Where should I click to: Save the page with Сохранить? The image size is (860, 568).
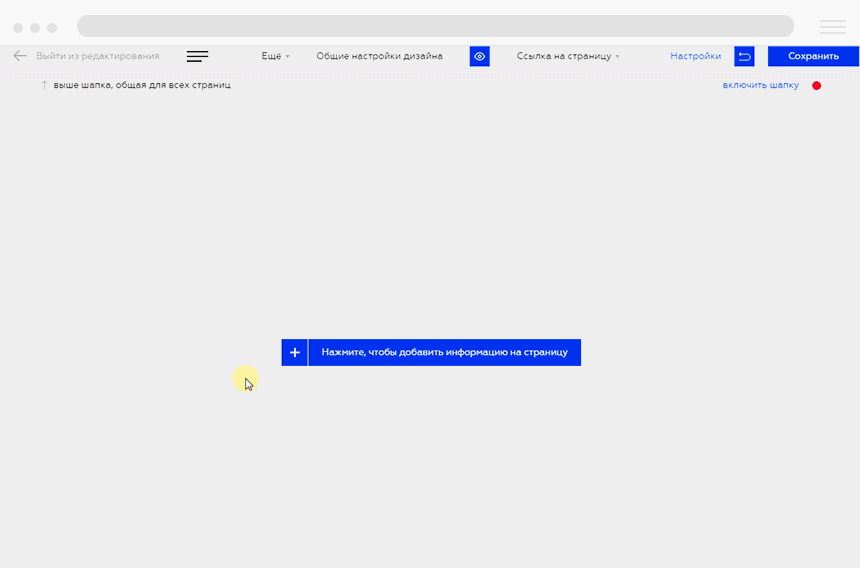point(813,56)
